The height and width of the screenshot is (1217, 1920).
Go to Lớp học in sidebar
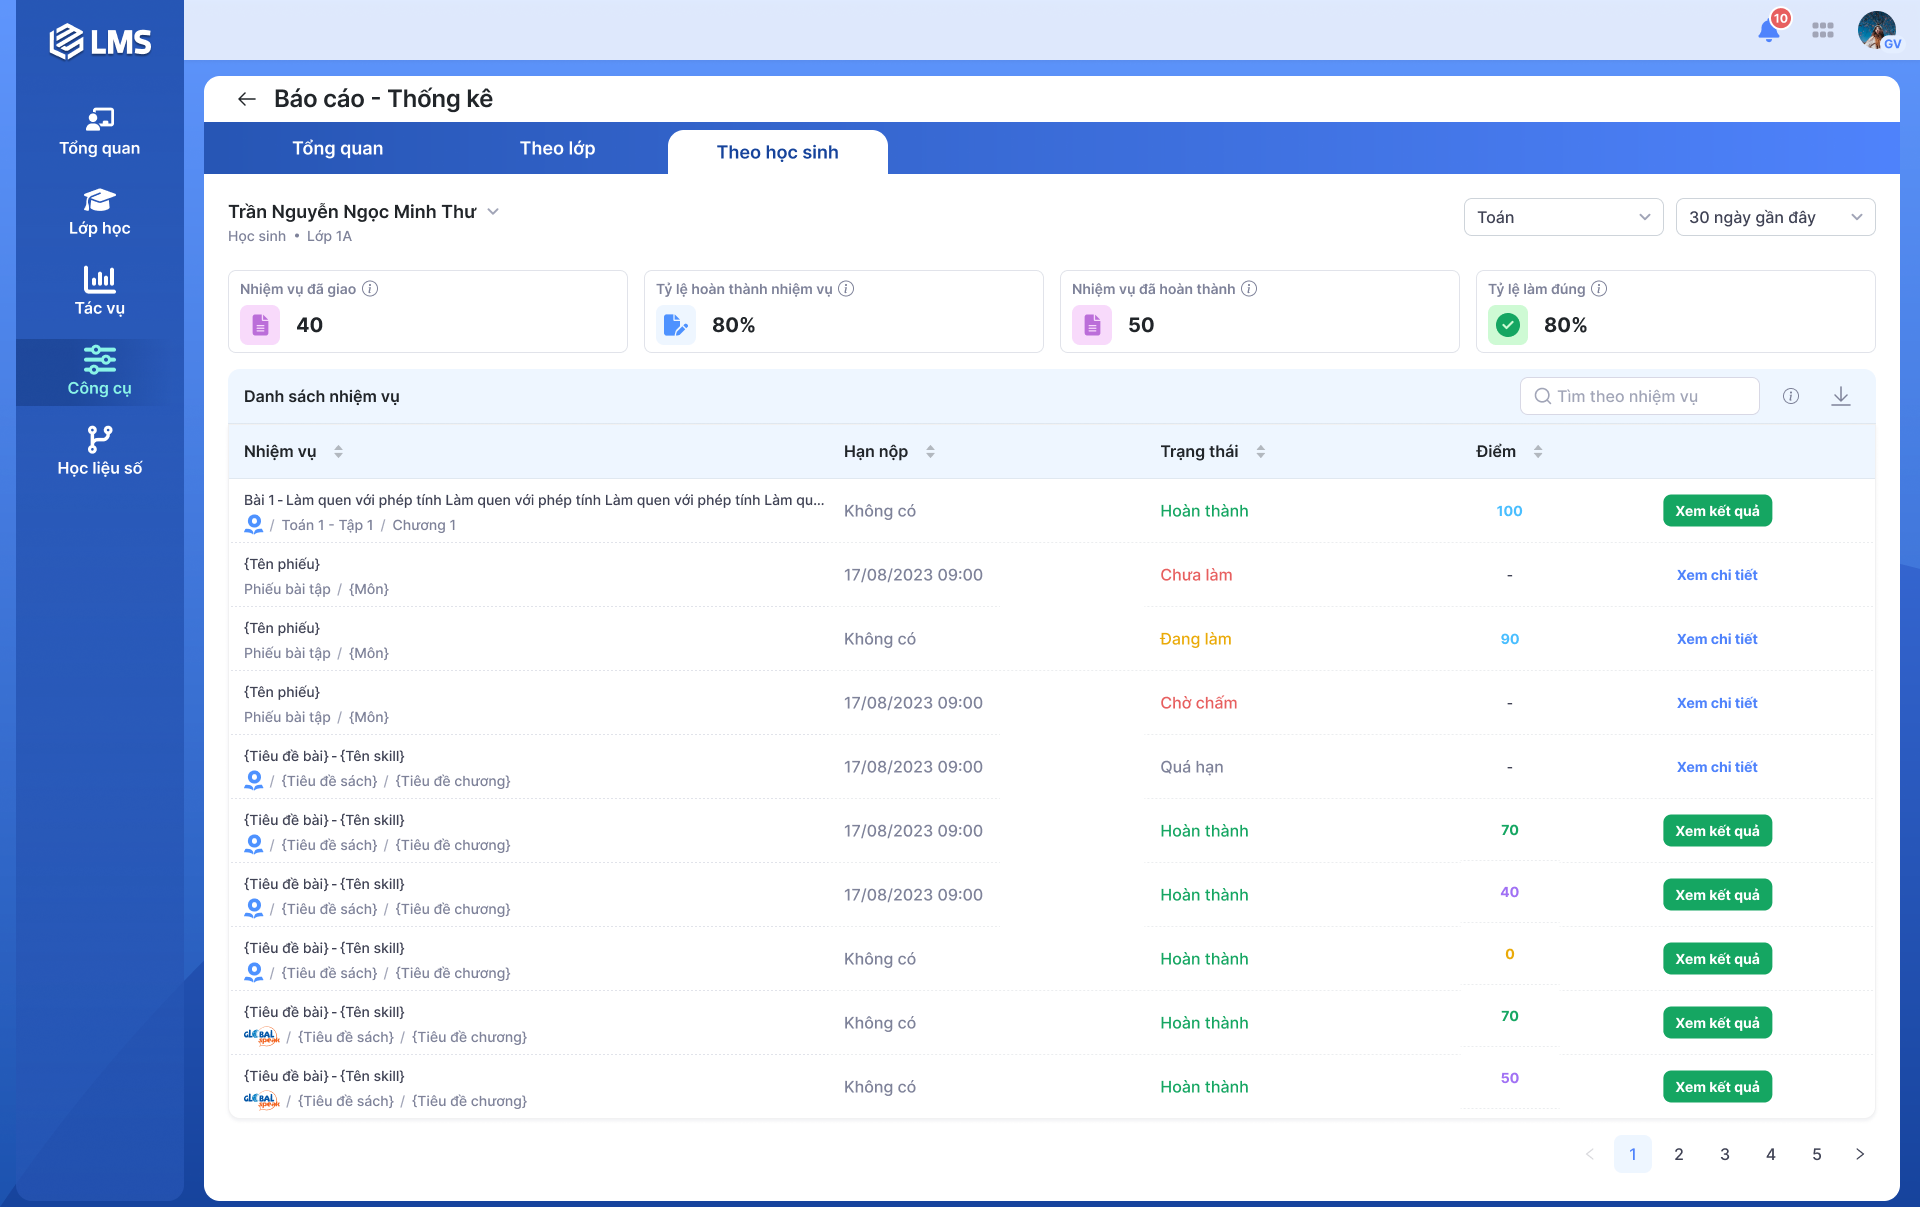coord(99,212)
